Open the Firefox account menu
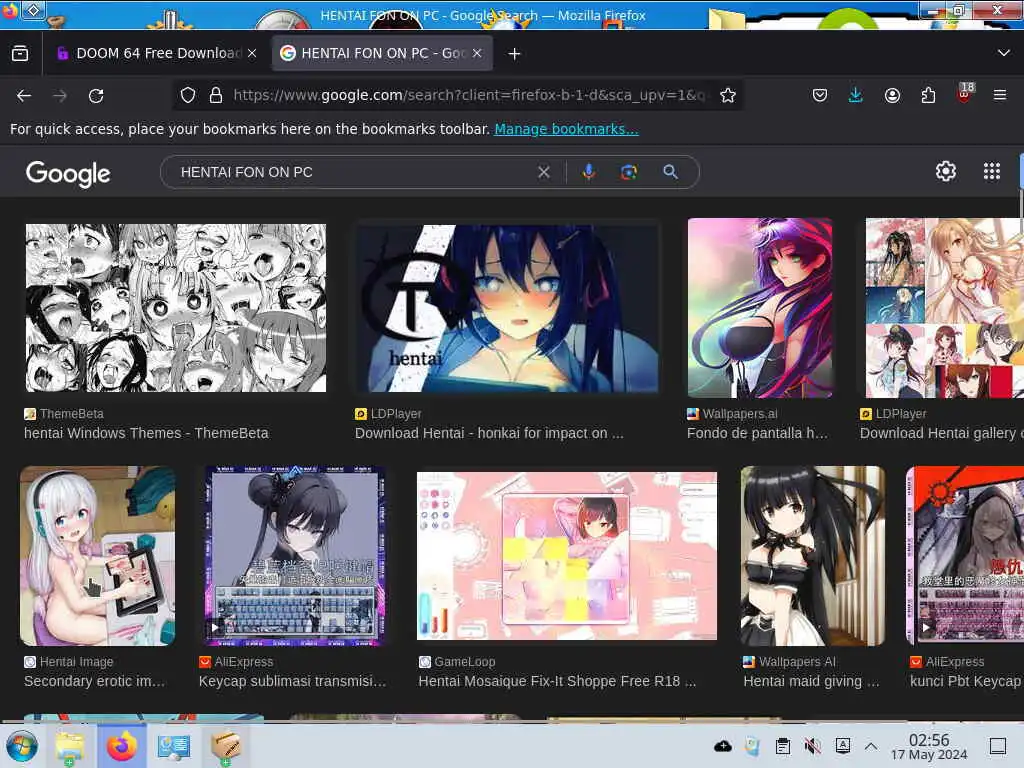 [x=892, y=95]
